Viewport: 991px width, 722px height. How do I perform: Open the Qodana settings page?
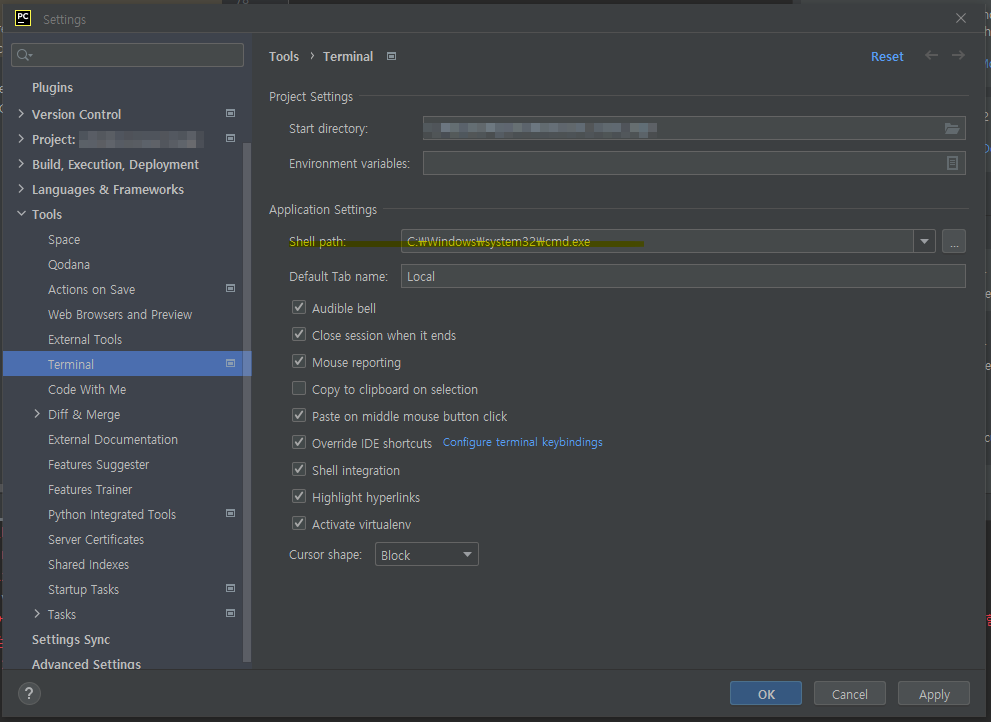point(69,264)
